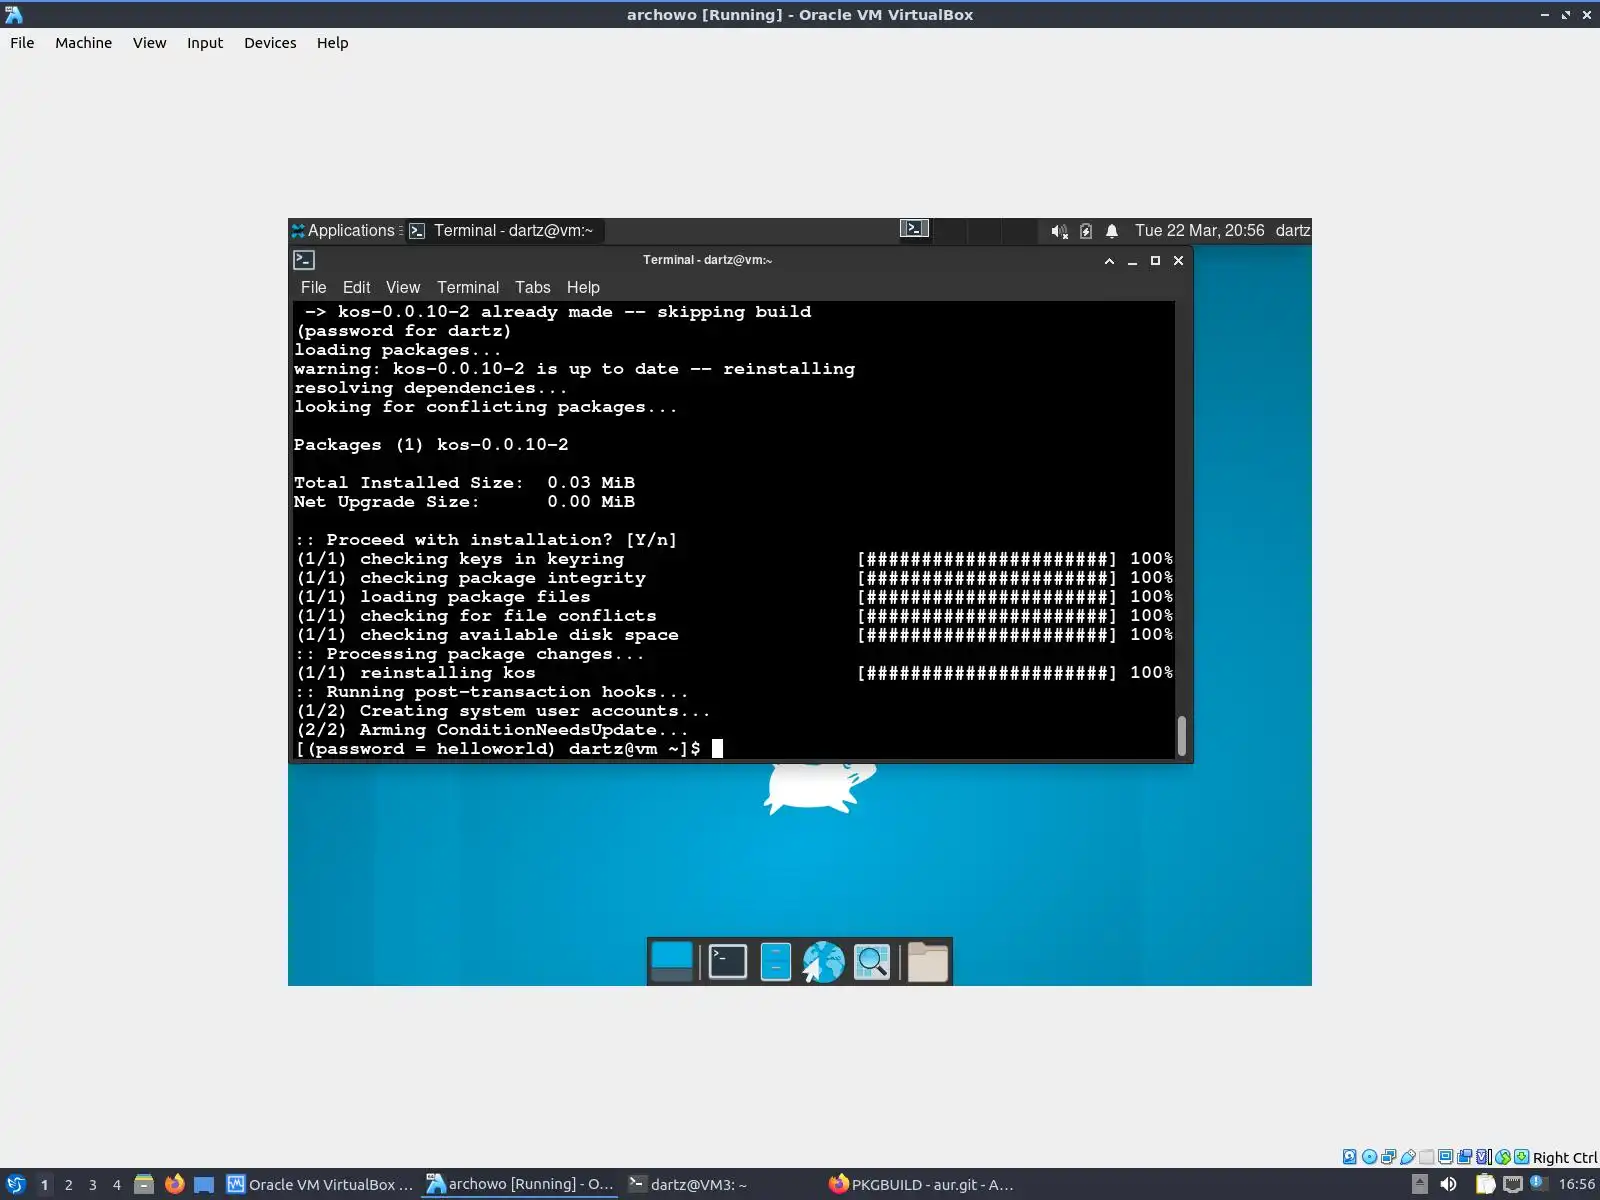Launch Terminal from the guest dock
1600x1200 pixels.
[728, 962]
